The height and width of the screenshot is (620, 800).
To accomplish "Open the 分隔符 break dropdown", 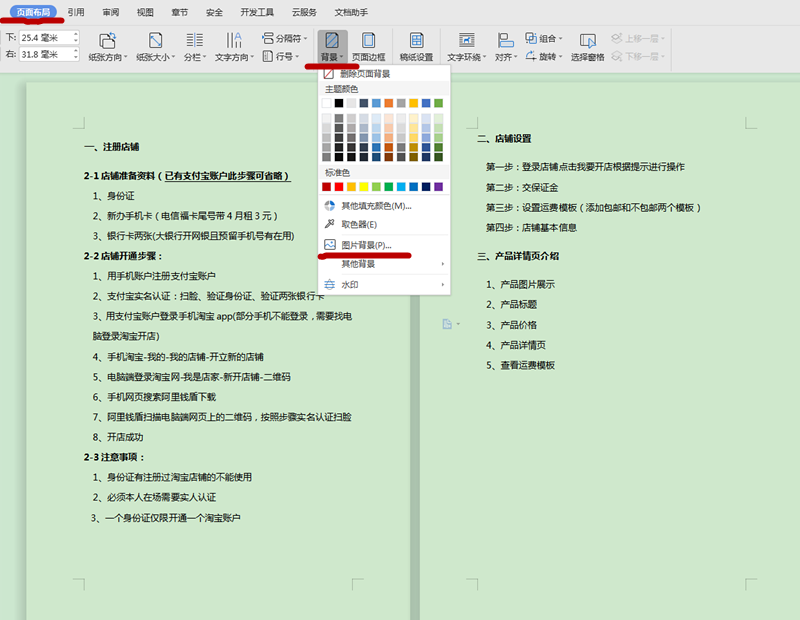I will click(285, 38).
